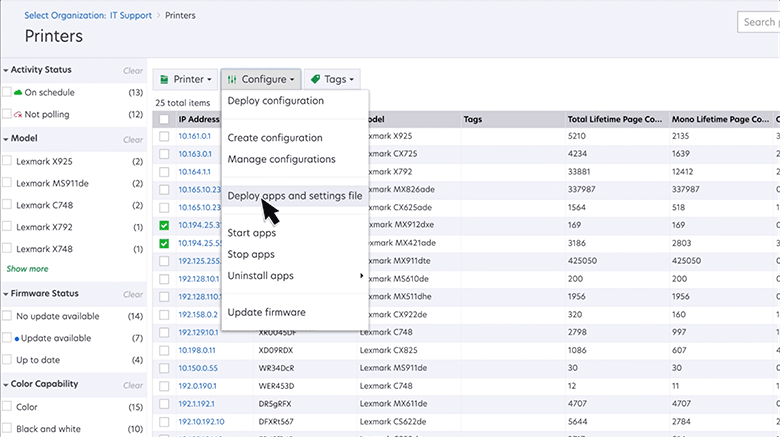
Task: Select Manage configurations menu entry
Action: coord(281,159)
